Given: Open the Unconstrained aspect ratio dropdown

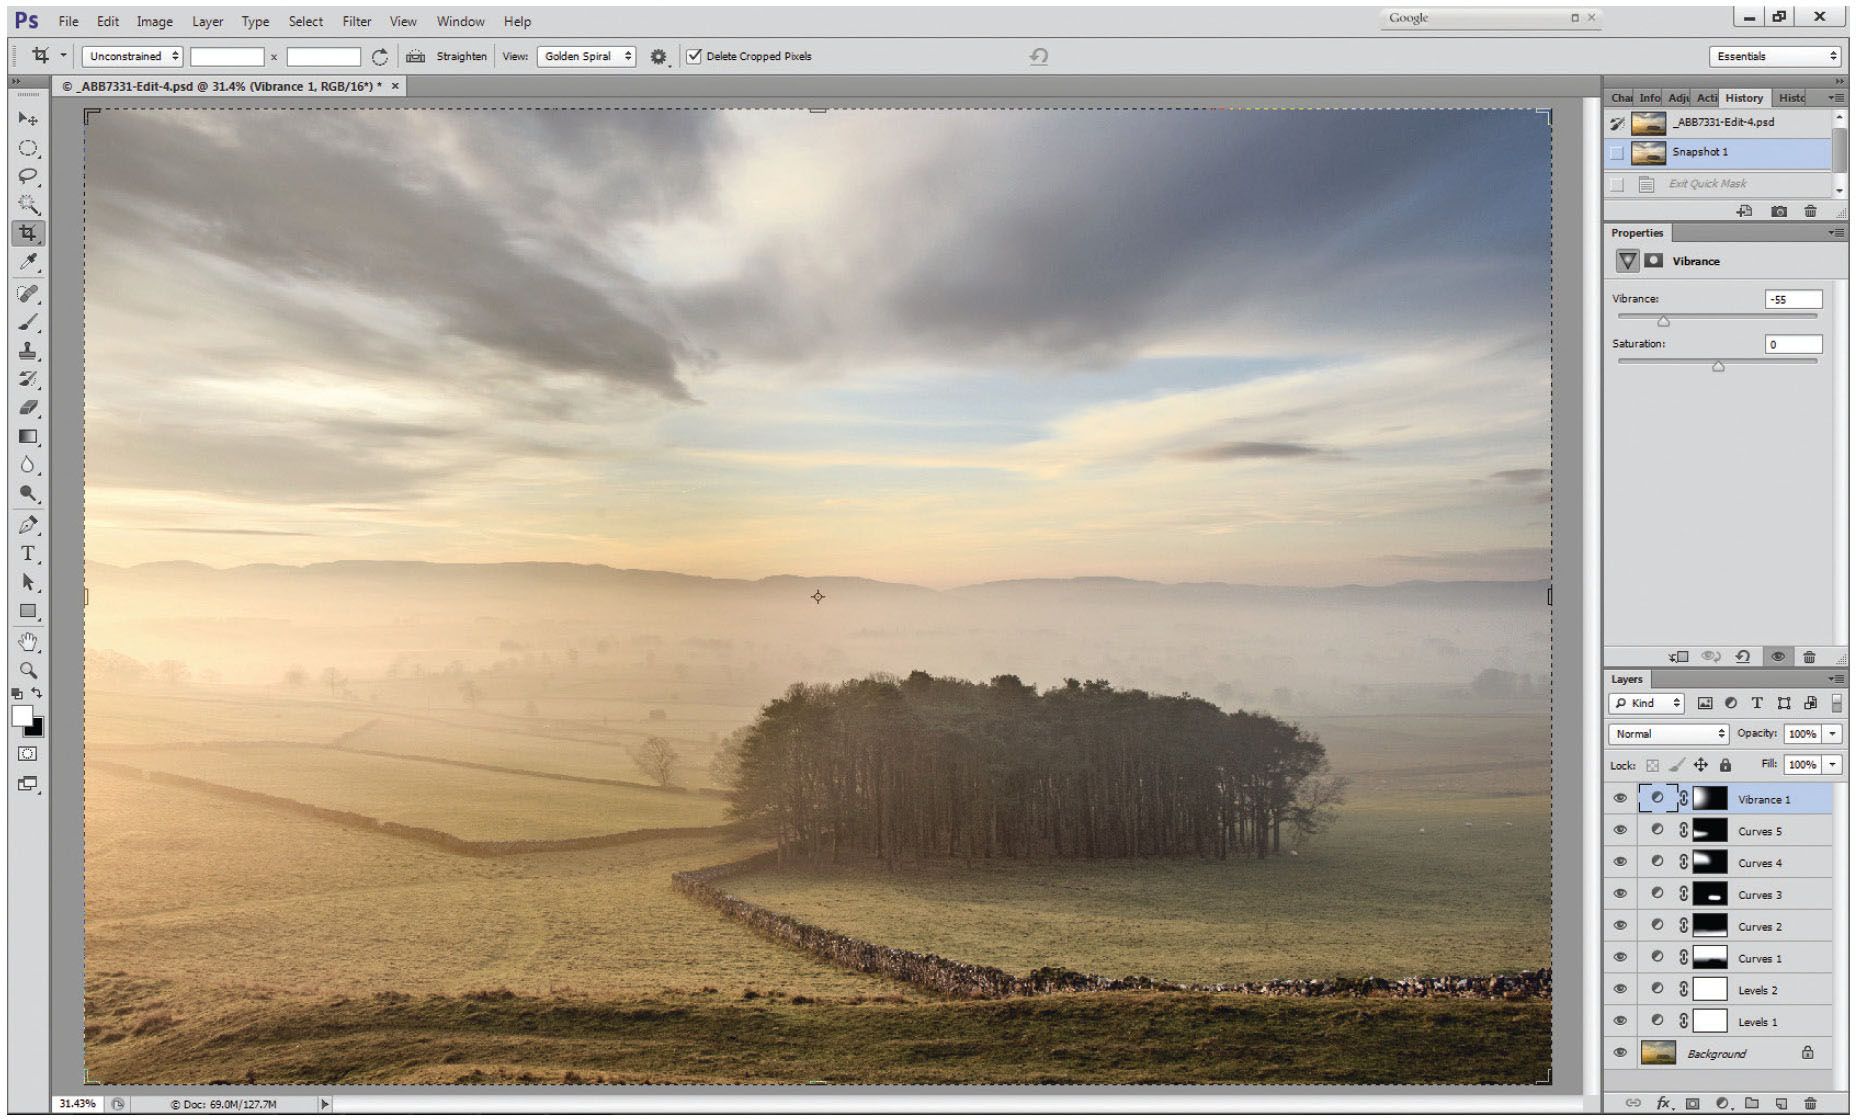Looking at the screenshot, I should pos(132,56).
